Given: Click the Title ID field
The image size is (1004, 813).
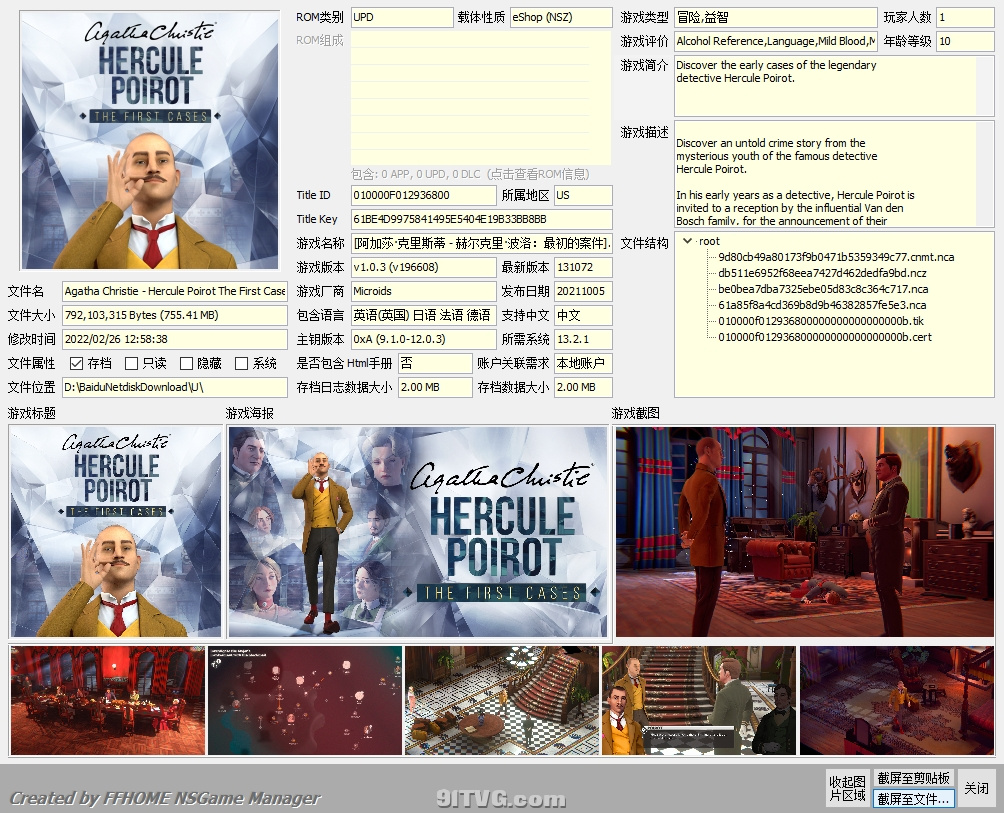Looking at the screenshot, I should (x=423, y=195).
